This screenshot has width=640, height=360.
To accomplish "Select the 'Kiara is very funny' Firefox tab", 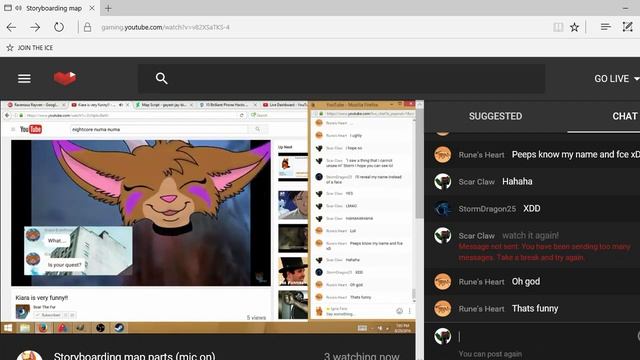I will [100, 105].
